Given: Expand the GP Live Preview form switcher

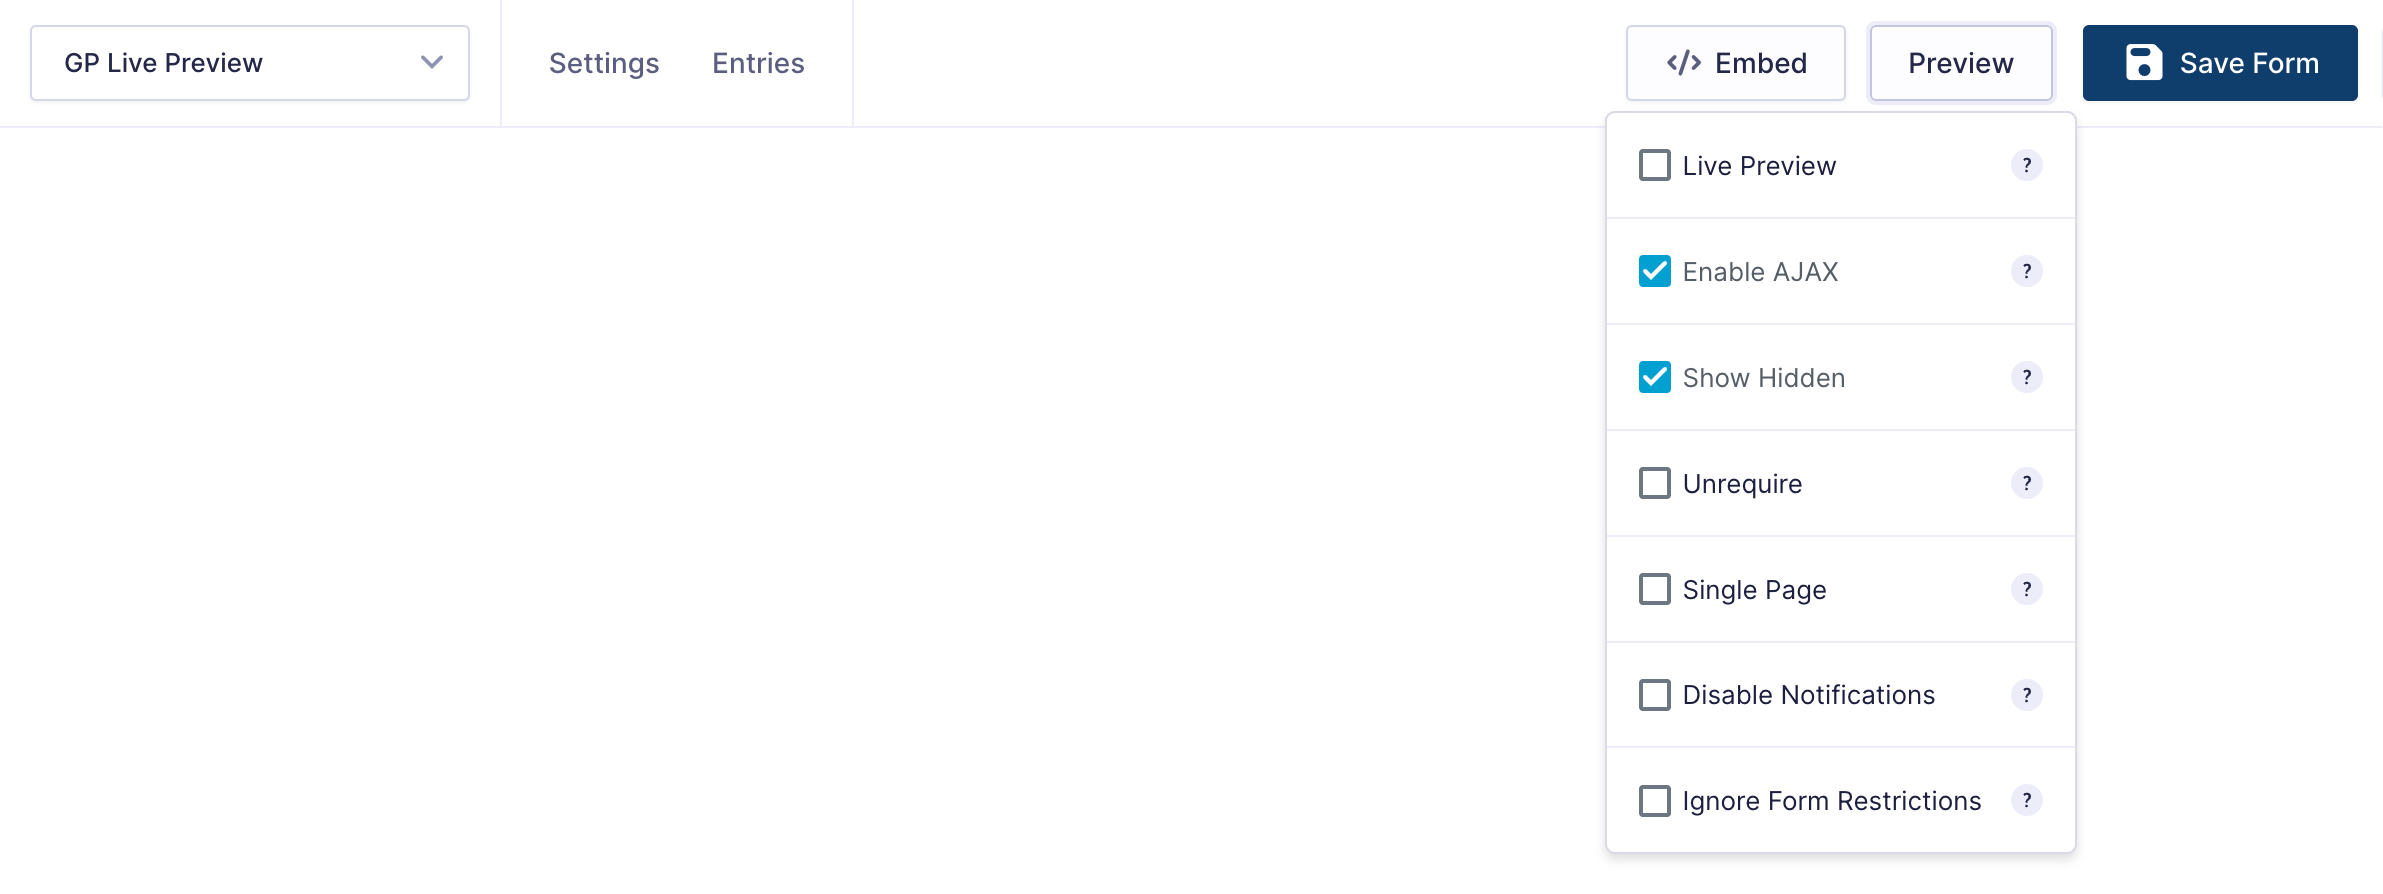Looking at the screenshot, I should click(x=250, y=63).
